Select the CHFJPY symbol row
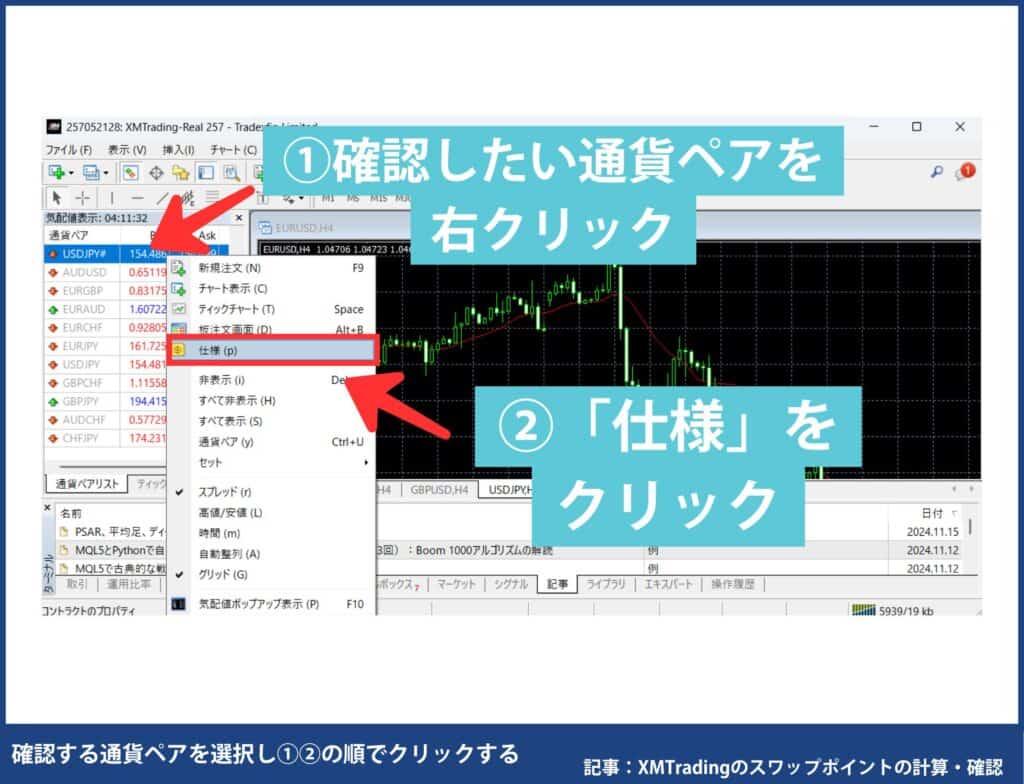 click(106, 438)
